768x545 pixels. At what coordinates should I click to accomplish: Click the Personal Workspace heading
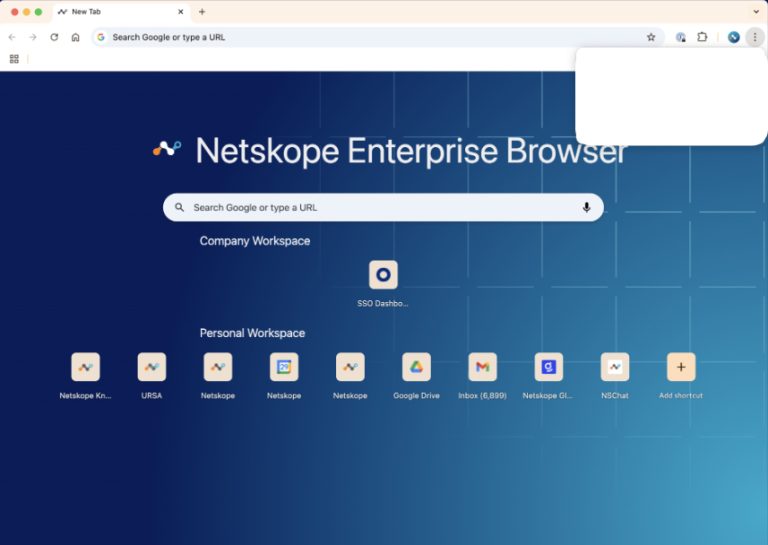[252, 333]
